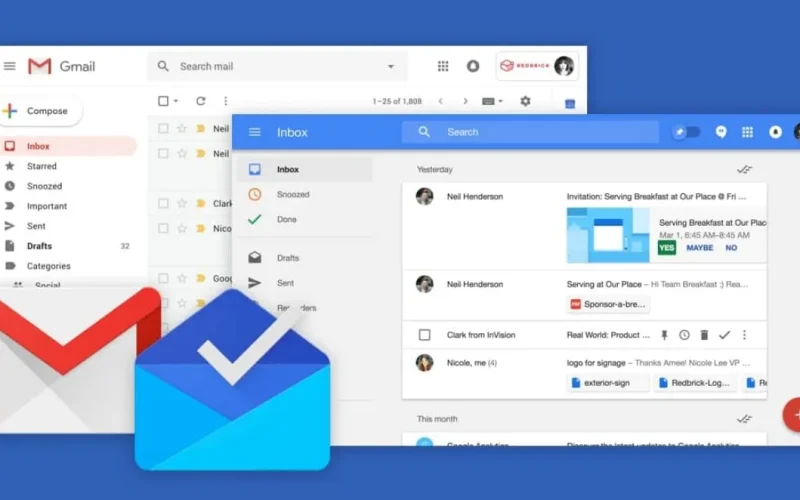This screenshot has height=500, width=800.
Task: Go to newer messages arrow in Gmail
Action: pos(440,101)
